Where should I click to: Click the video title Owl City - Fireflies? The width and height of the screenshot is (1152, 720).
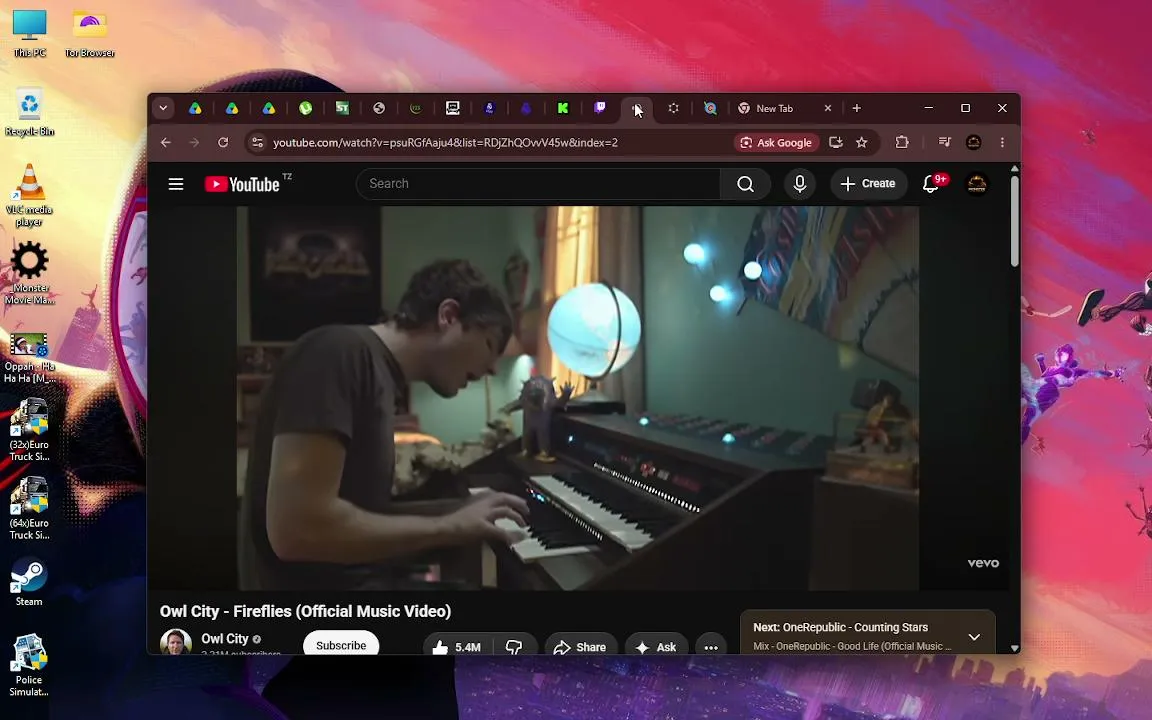306,611
